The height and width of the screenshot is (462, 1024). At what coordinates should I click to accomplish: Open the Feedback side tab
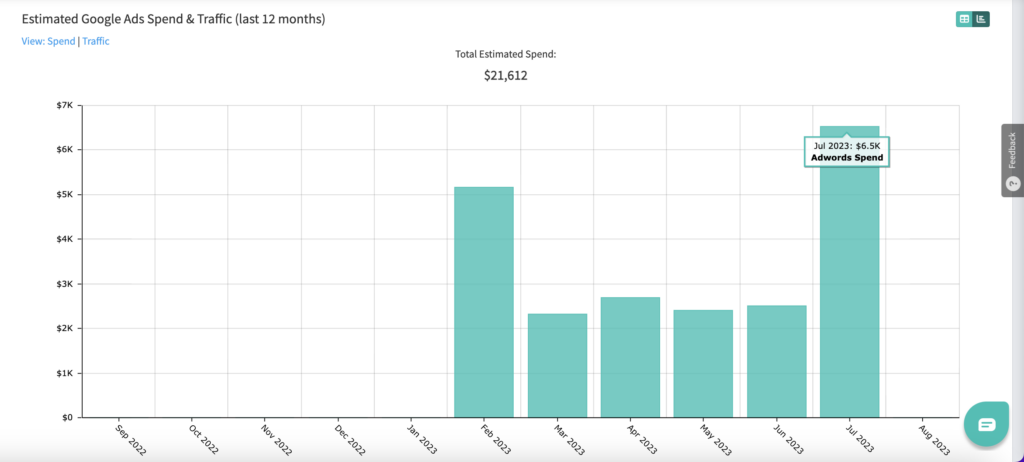[1012, 160]
